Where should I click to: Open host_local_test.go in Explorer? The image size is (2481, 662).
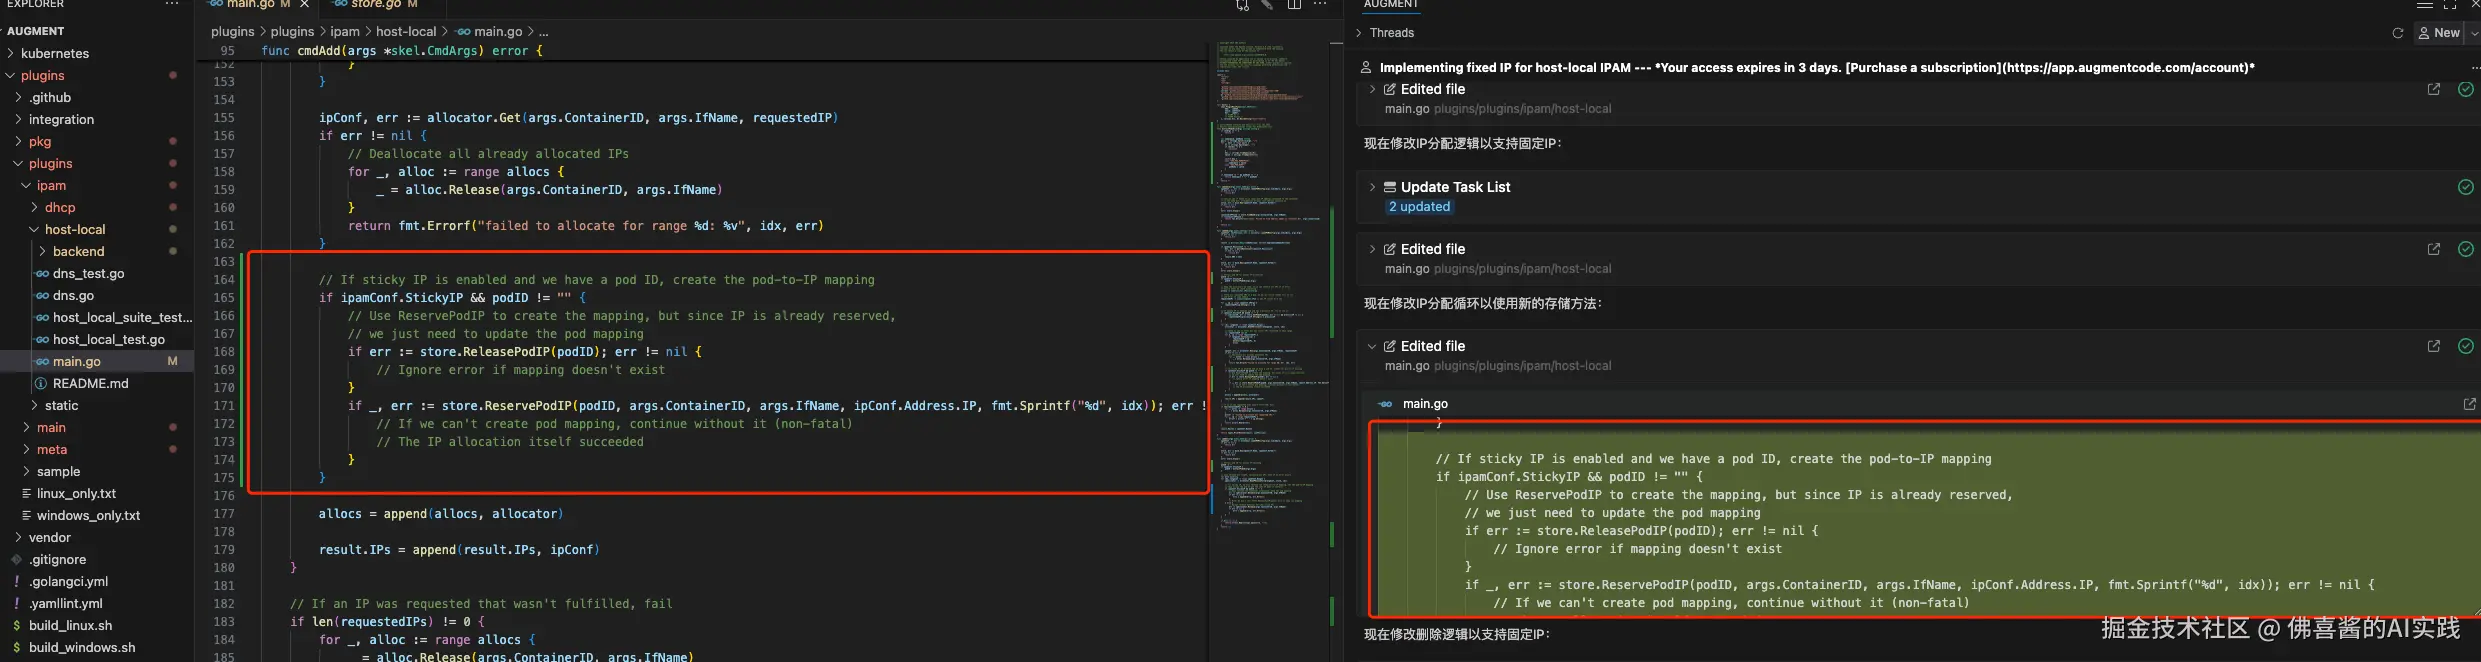click(x=97, y=339)
